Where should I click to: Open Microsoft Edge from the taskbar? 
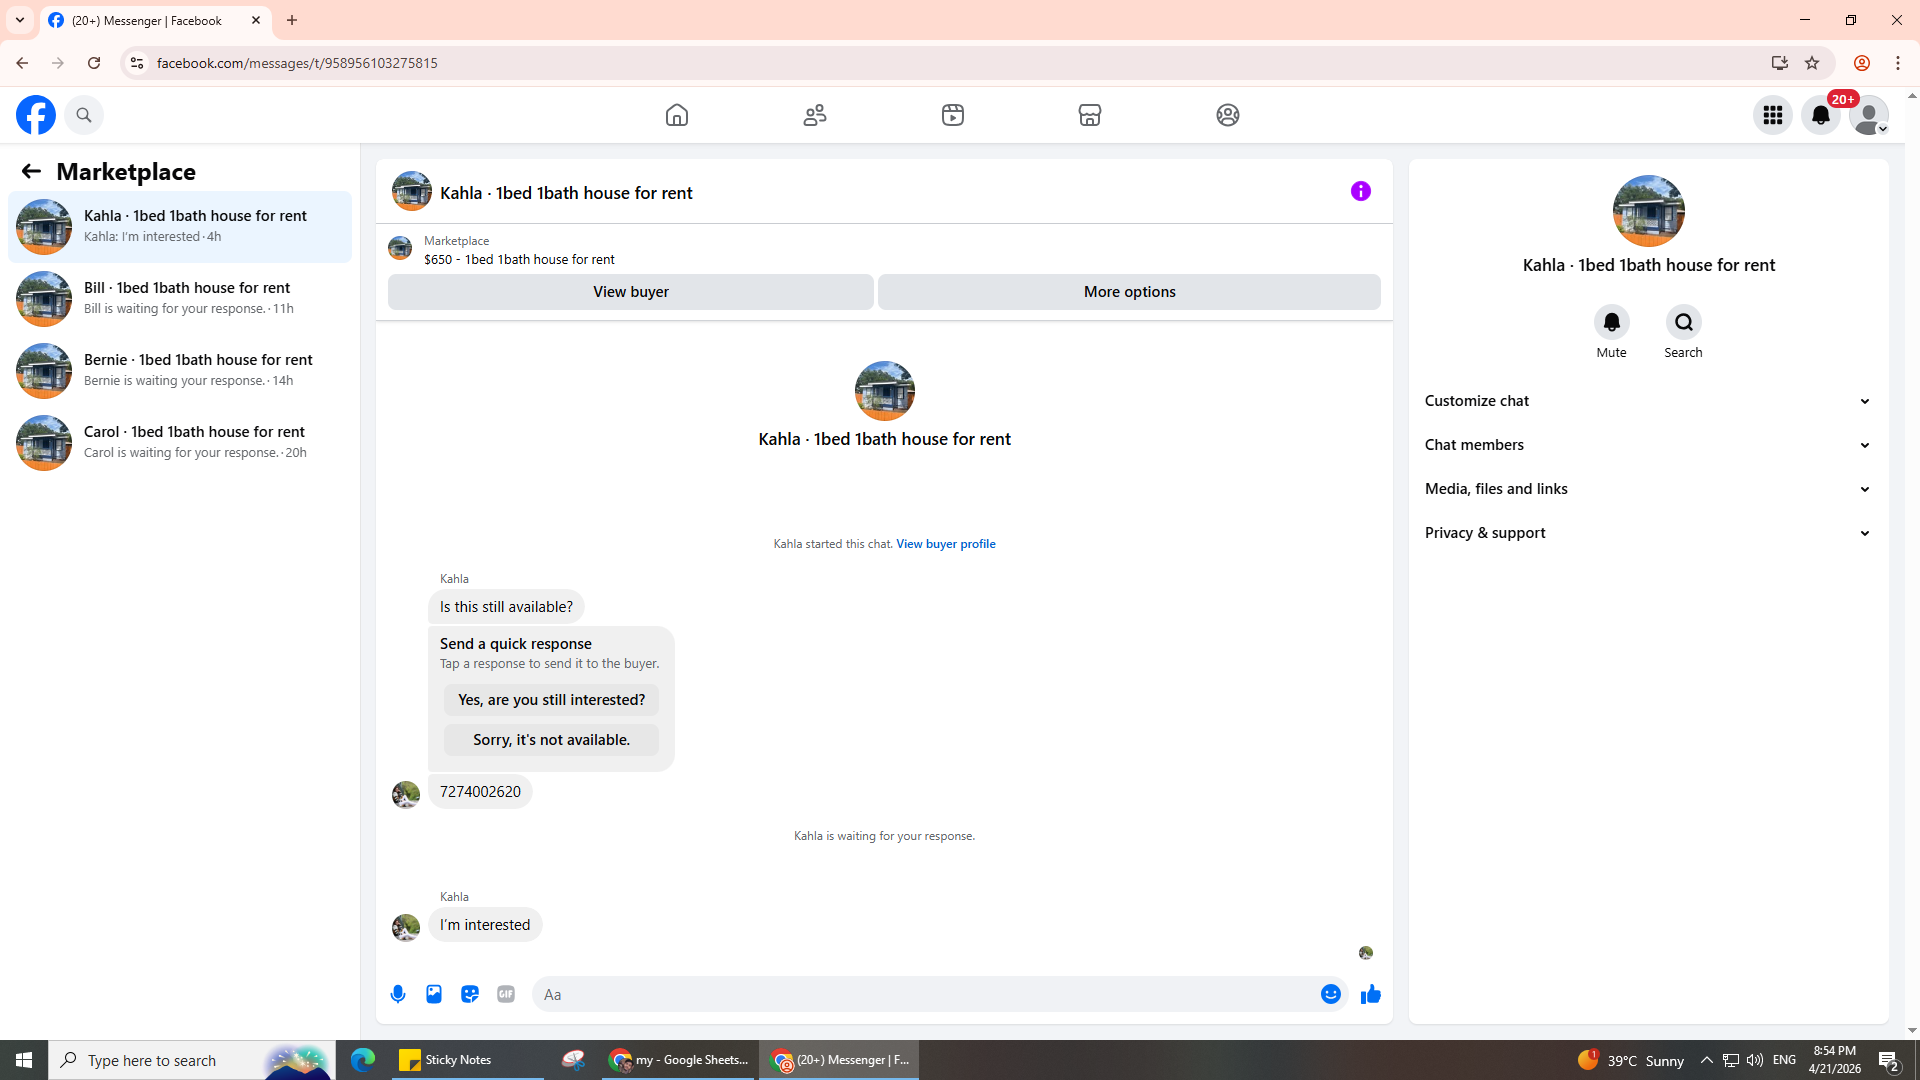[362, 1060]
